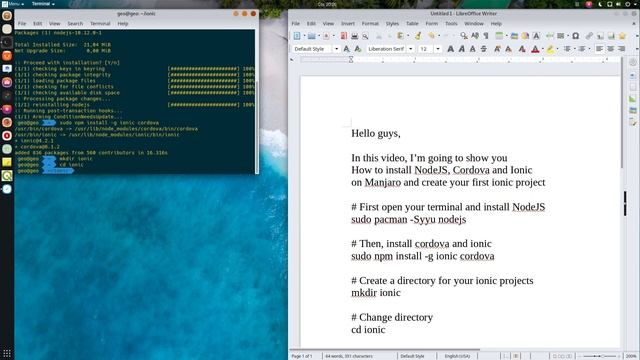Click New Style icon beside paragraph style

358,49
